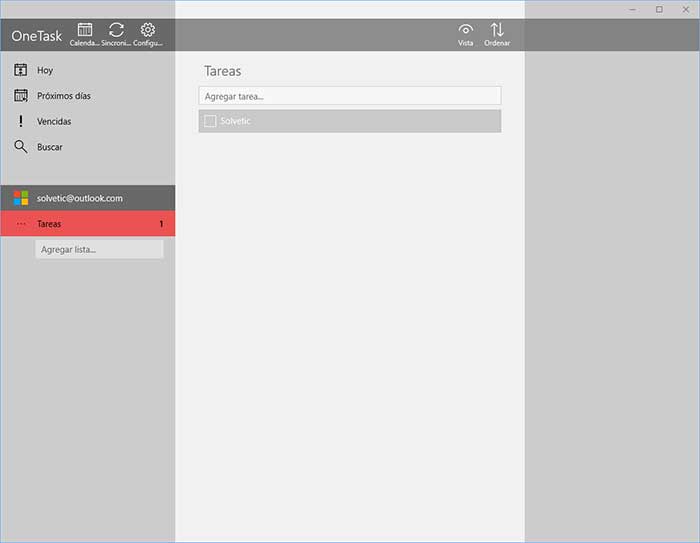Show the Vencidas overdue tasks
The height and width of the screenshot is (543, 700).
pos(88,121)
